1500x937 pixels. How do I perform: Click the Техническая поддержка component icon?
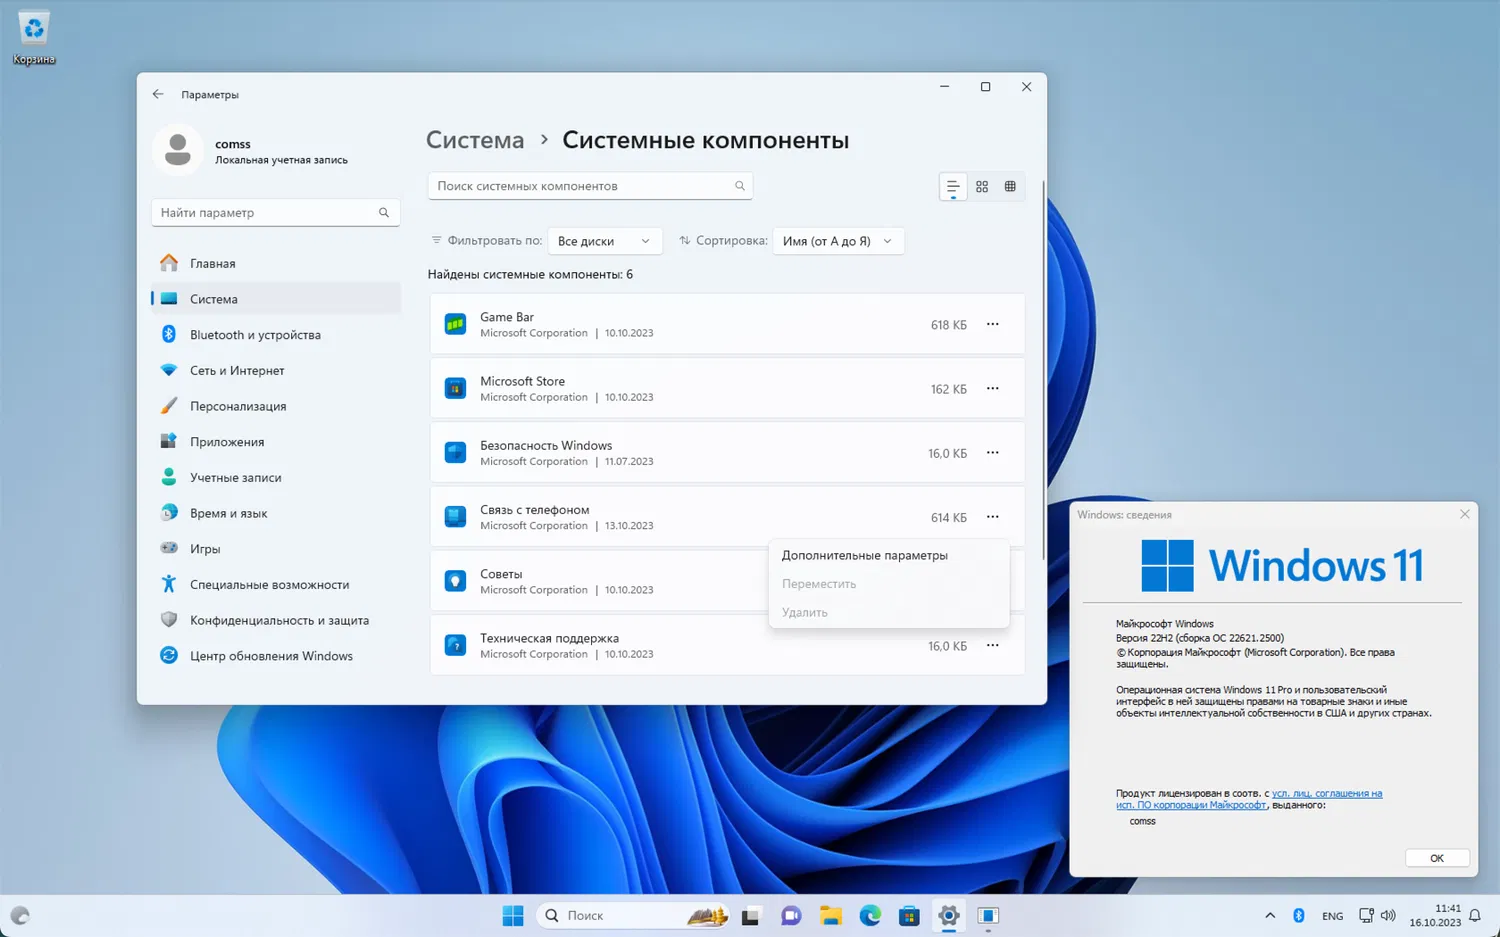coord(455,645)
